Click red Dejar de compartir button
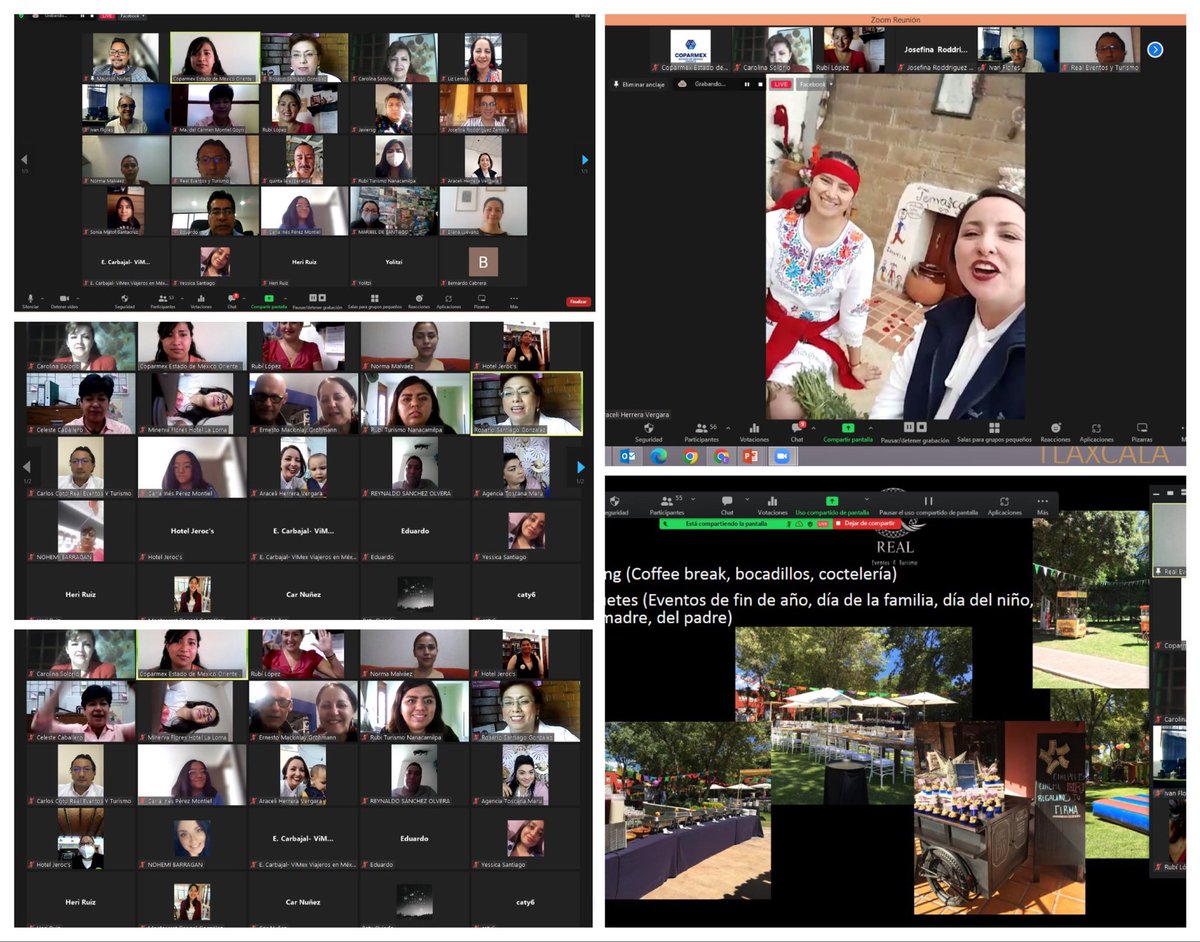Viewport: 1200px width, 942px height. (x=867, y=523)
